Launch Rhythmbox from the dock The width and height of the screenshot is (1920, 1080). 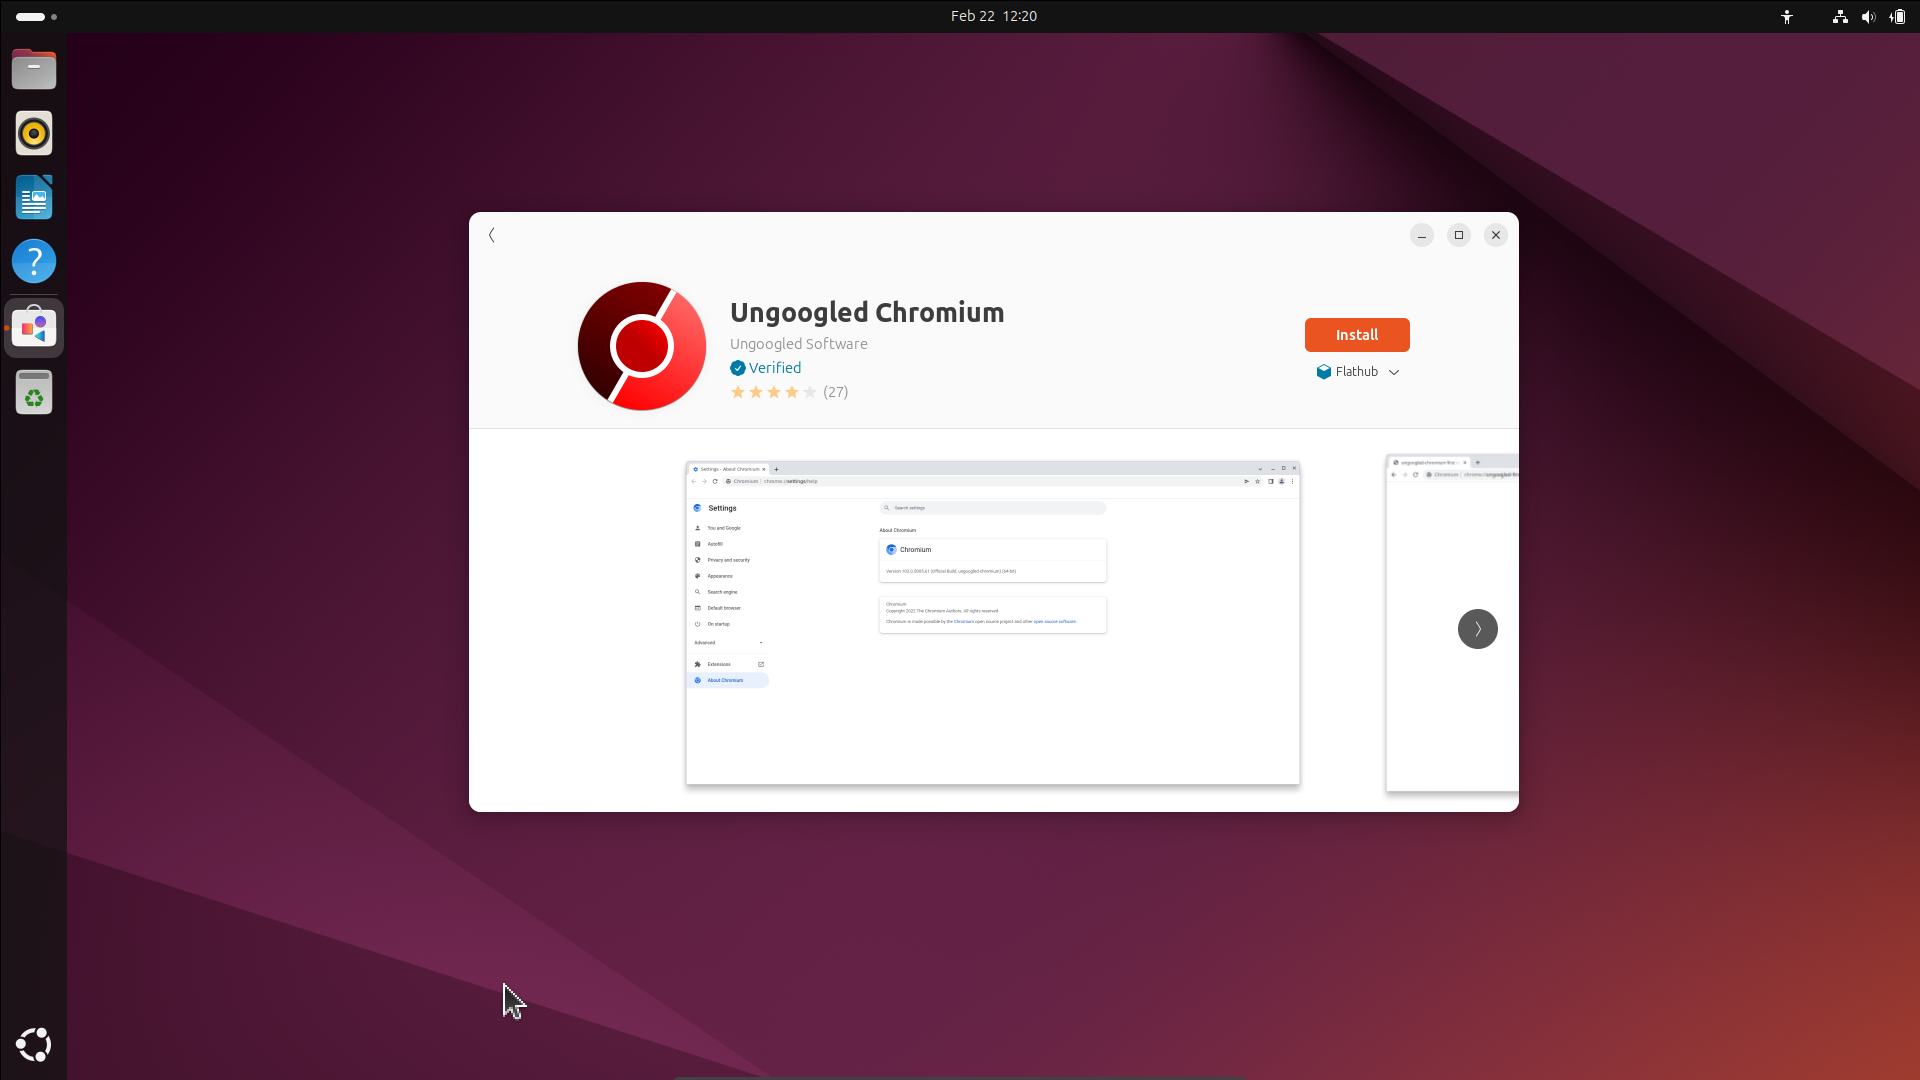point(34,133)
